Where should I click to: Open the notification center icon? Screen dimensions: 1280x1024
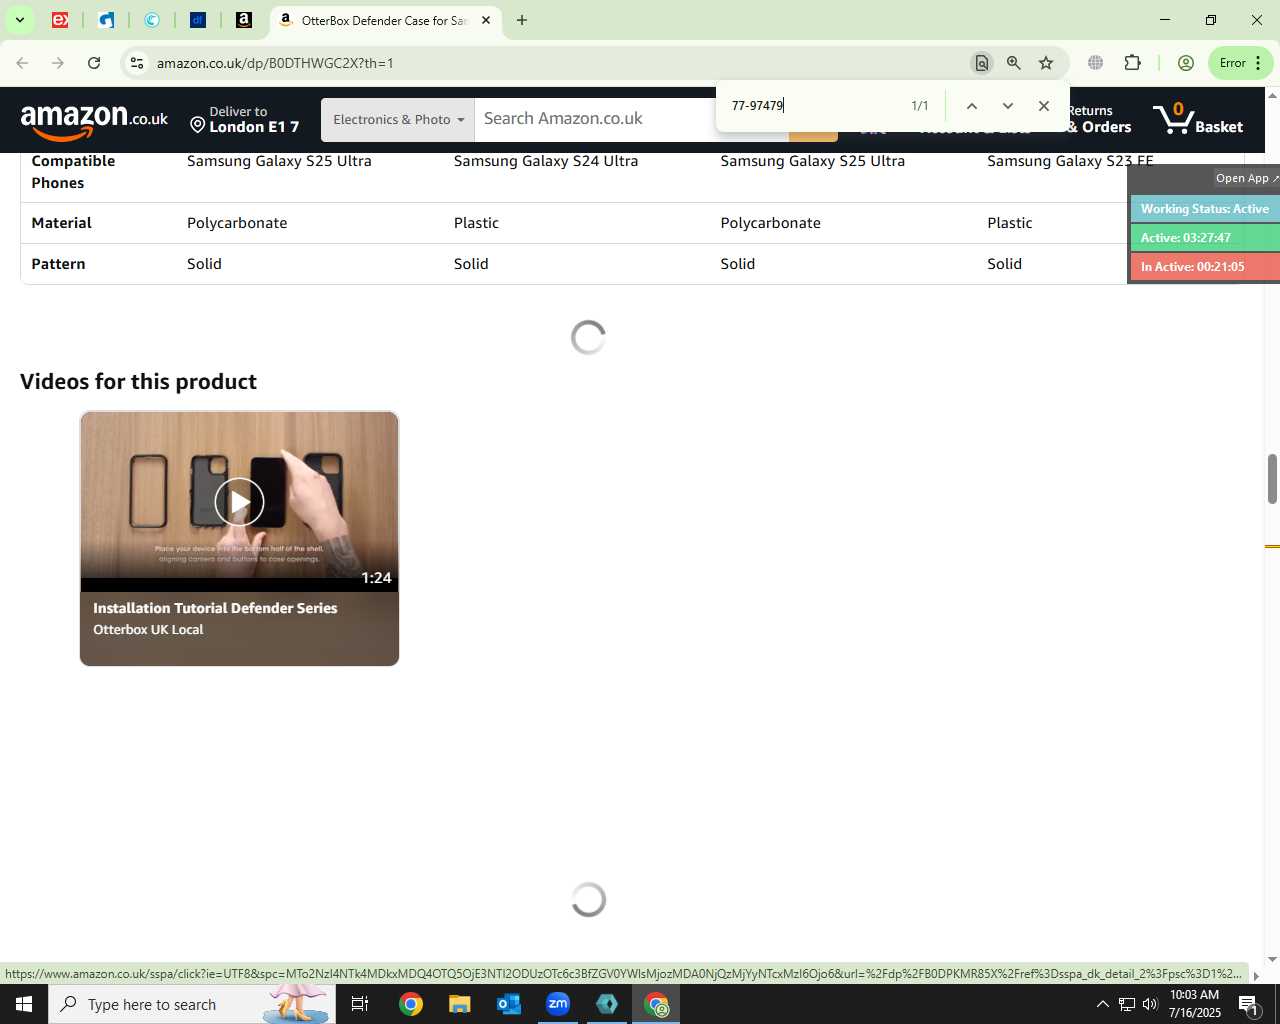point(1249,1004)
